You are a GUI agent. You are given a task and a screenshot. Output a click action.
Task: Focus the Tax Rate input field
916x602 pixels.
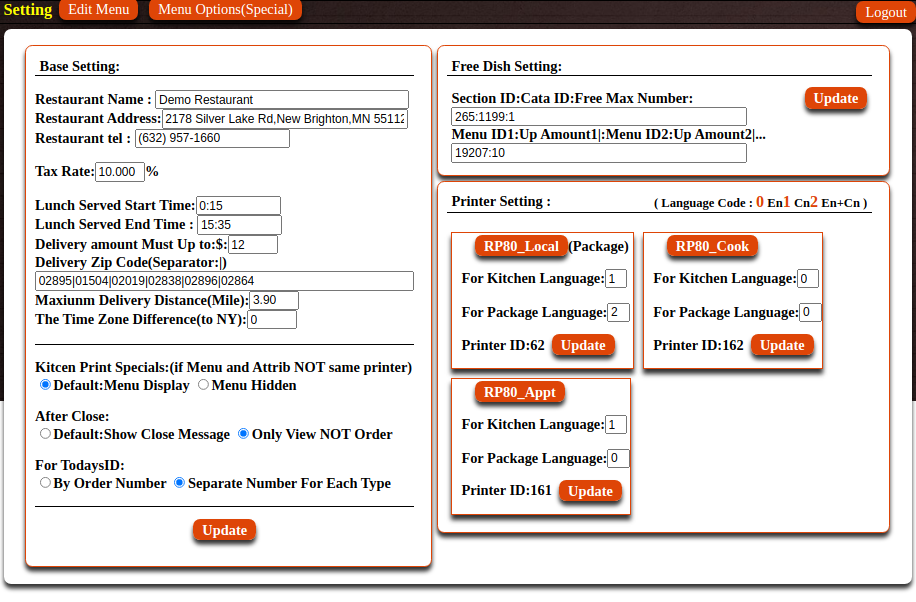pos(120,172)
